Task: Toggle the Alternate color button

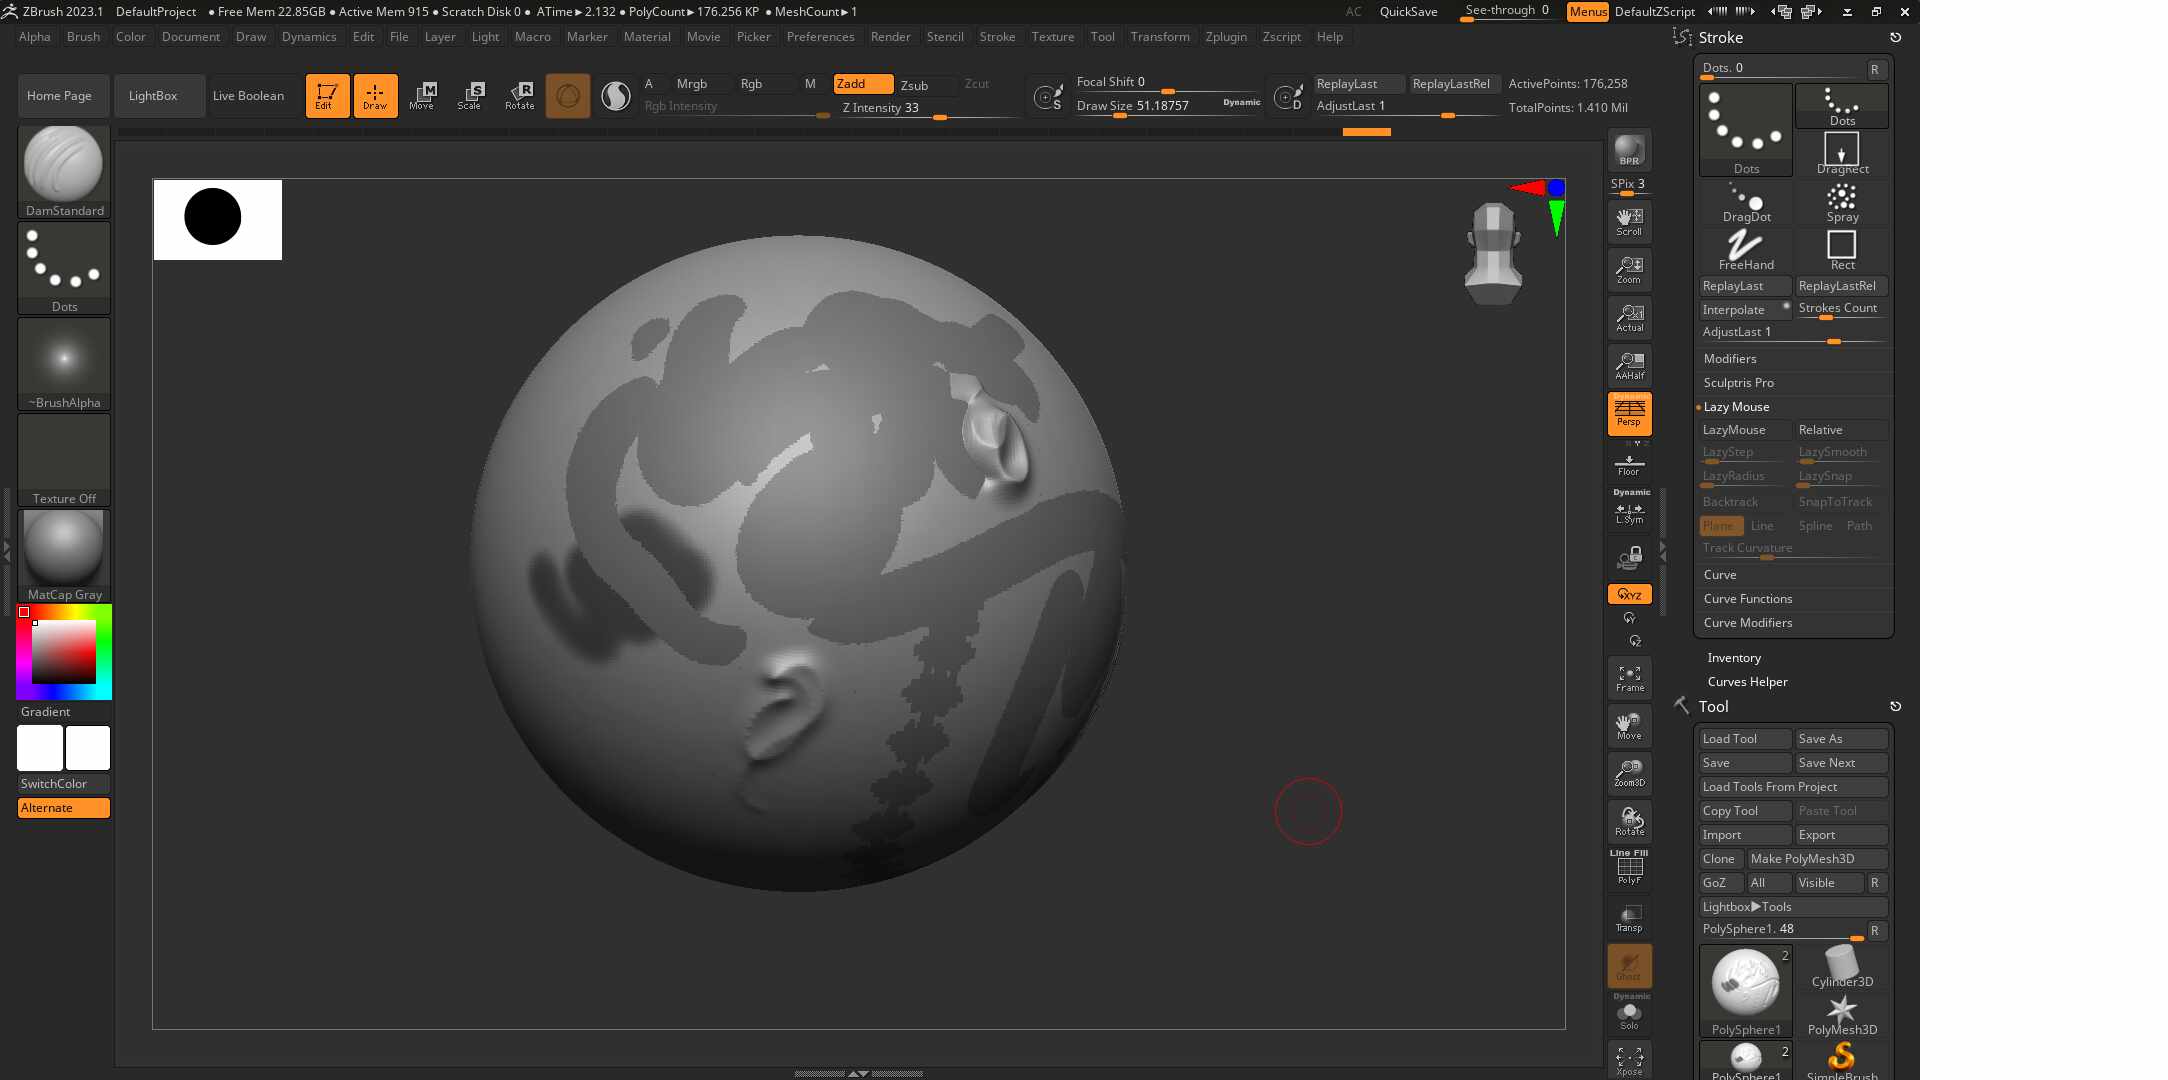Action: (64, 808)
